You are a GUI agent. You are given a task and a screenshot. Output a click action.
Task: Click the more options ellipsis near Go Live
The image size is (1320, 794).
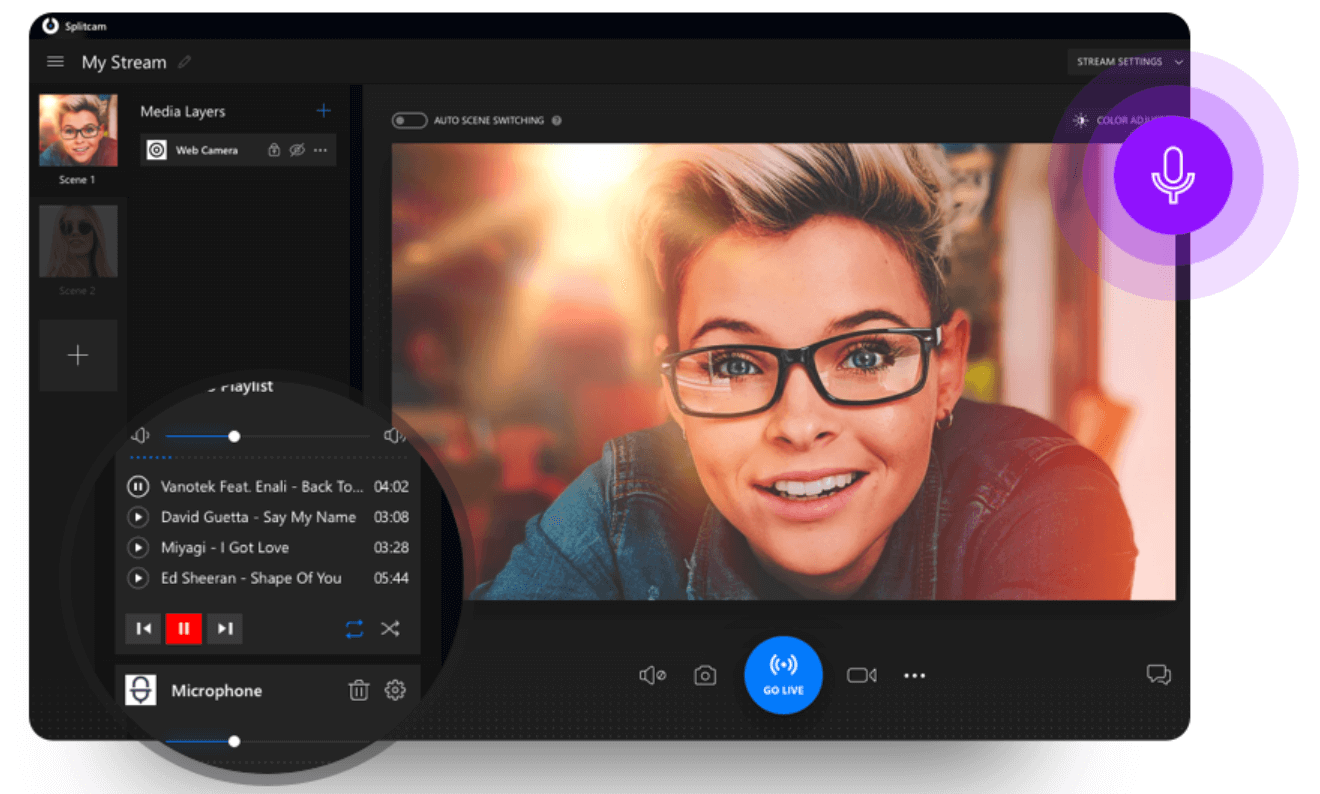(914, 675)
